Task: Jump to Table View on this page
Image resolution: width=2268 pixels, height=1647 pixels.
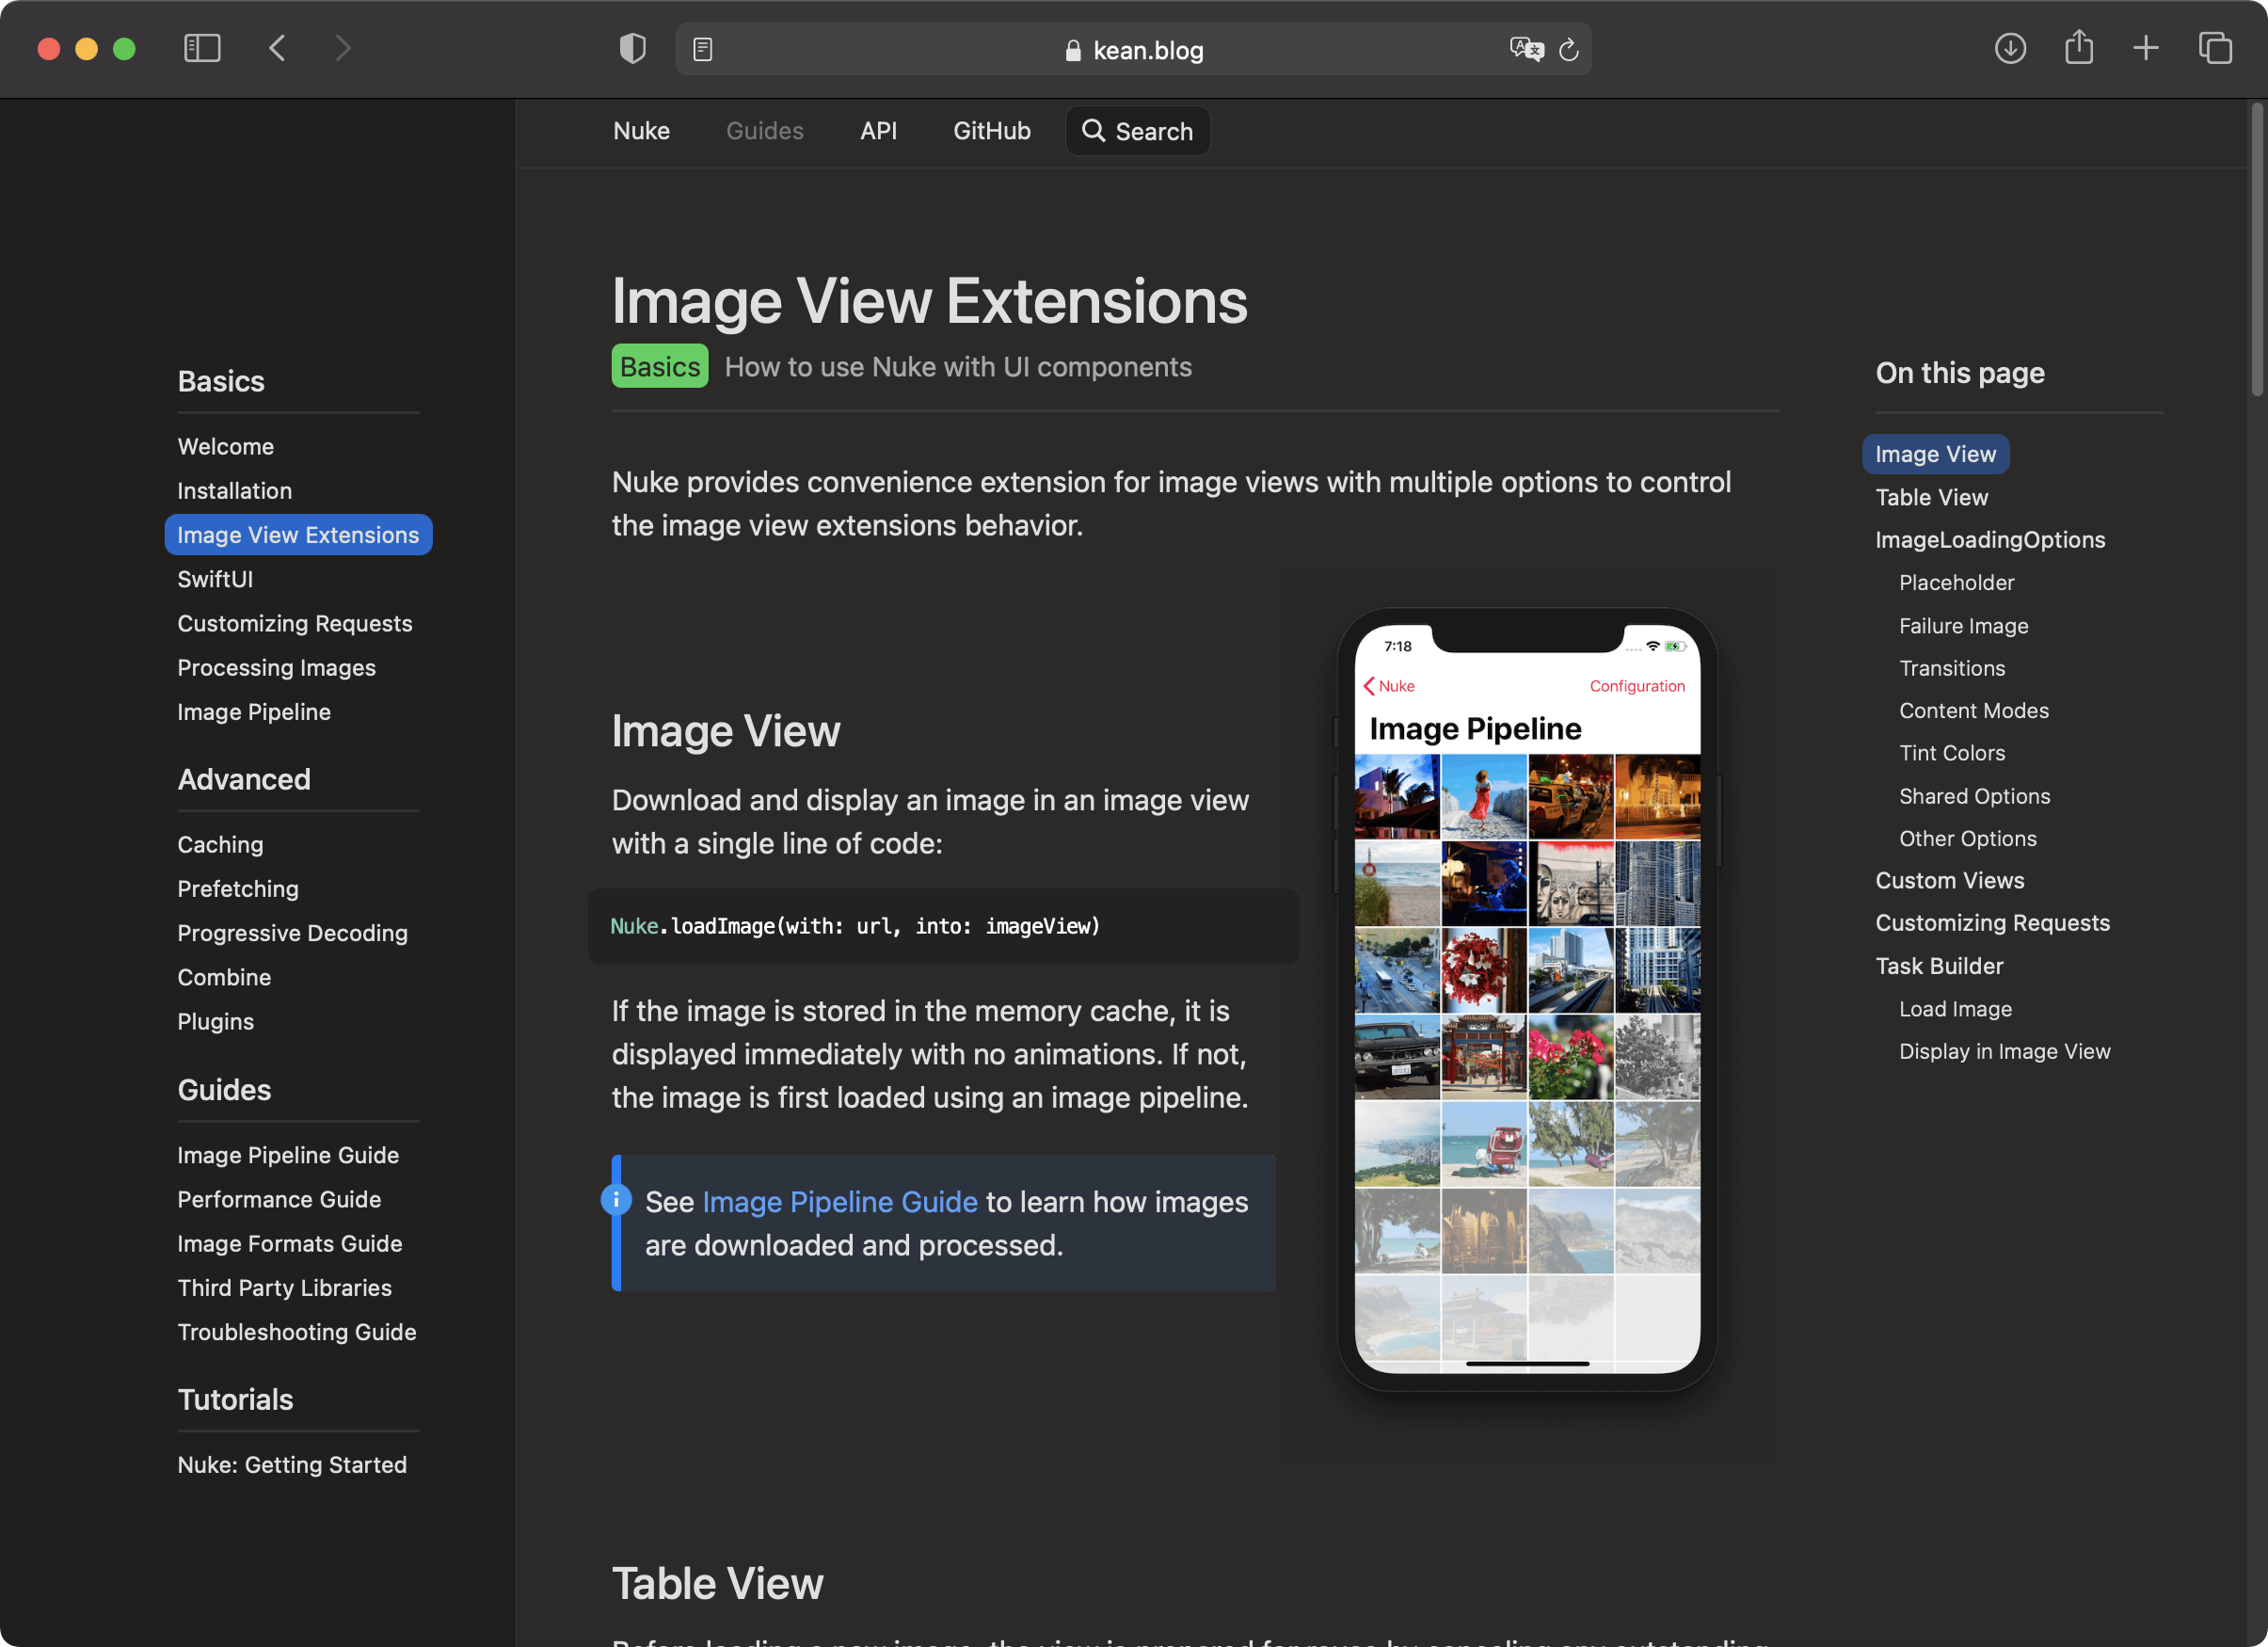Action: (x=1931, y=498)
